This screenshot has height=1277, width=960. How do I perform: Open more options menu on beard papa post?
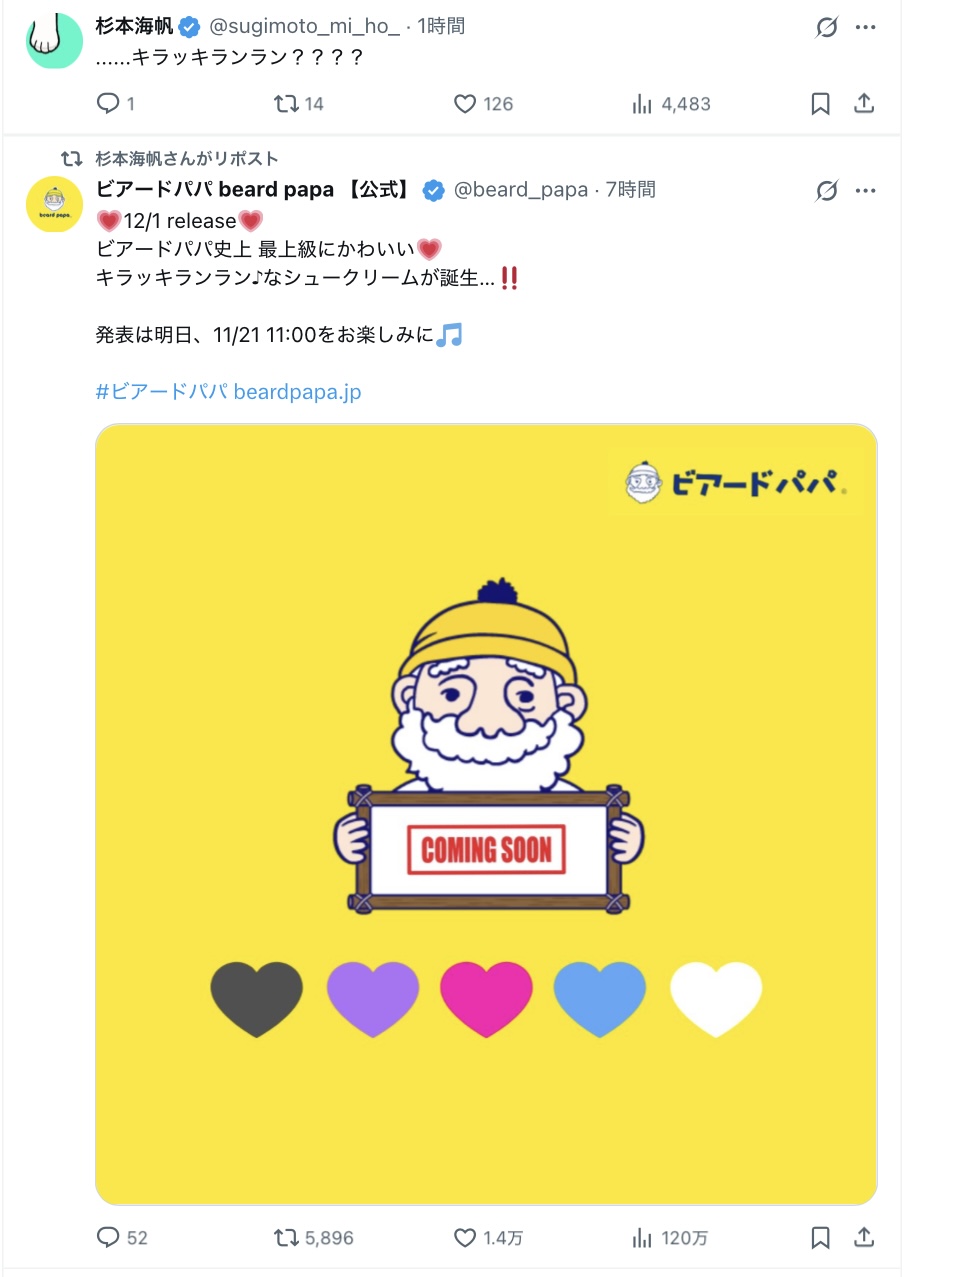click(x=866, y=190)
